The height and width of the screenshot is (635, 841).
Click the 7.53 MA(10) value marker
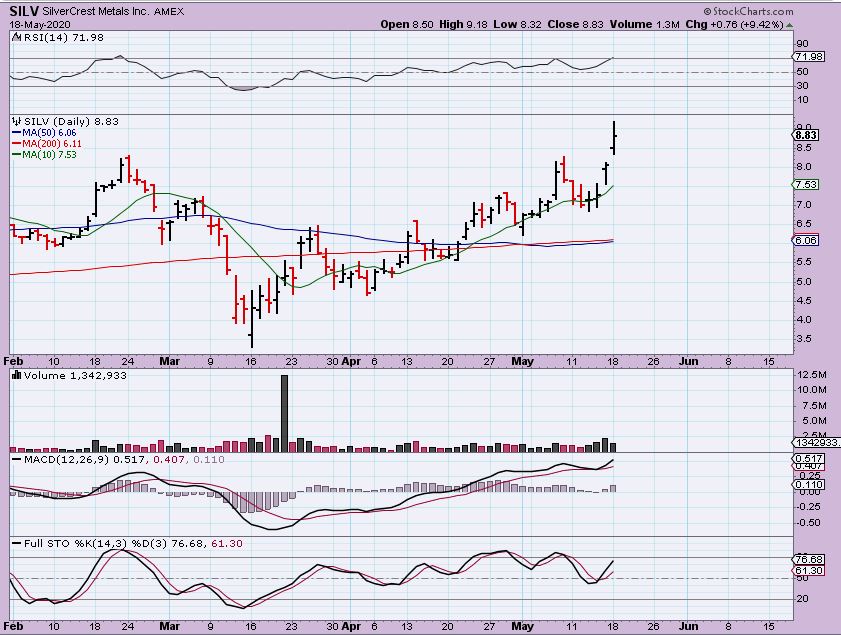pos(806,185)
